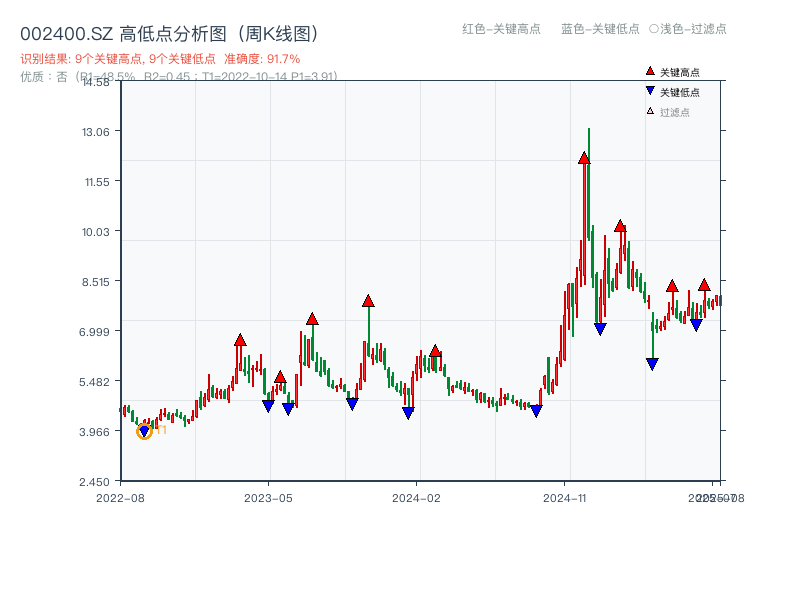Click the blue key-low triangle near 2024-02

[407, 412]
